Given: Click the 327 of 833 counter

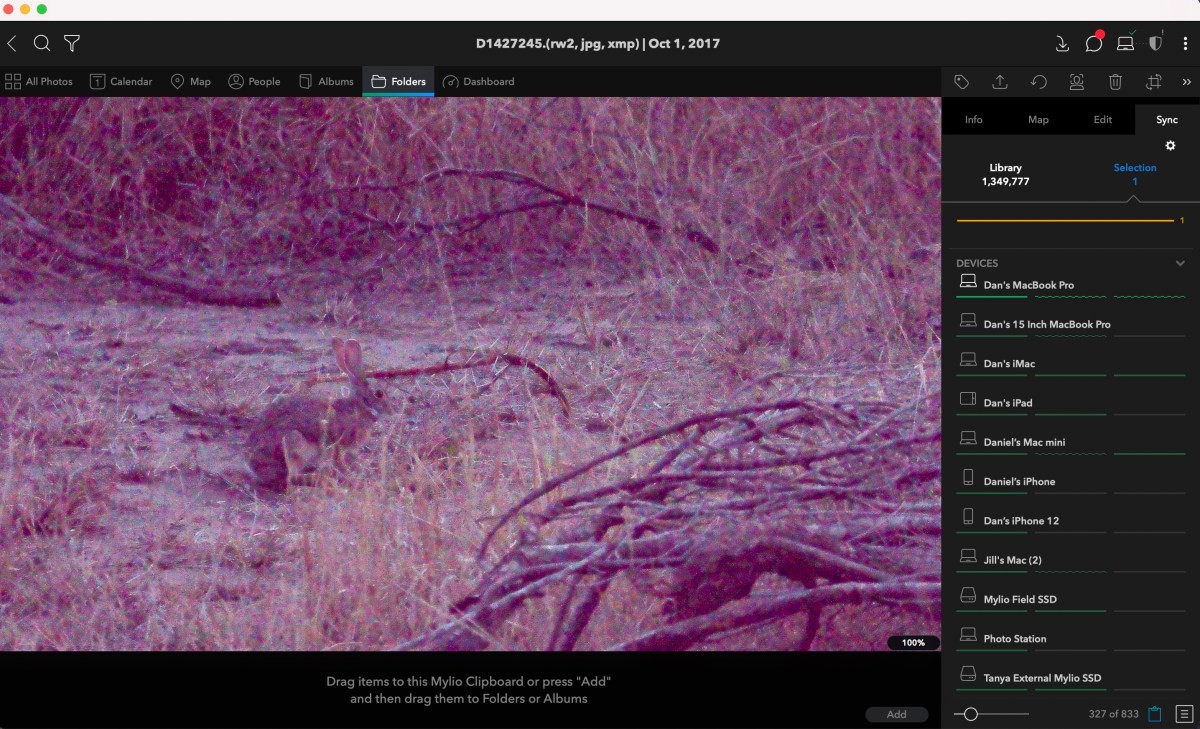Looking at the screenshot, I should pyautogui.click(x=1113, y=714).
